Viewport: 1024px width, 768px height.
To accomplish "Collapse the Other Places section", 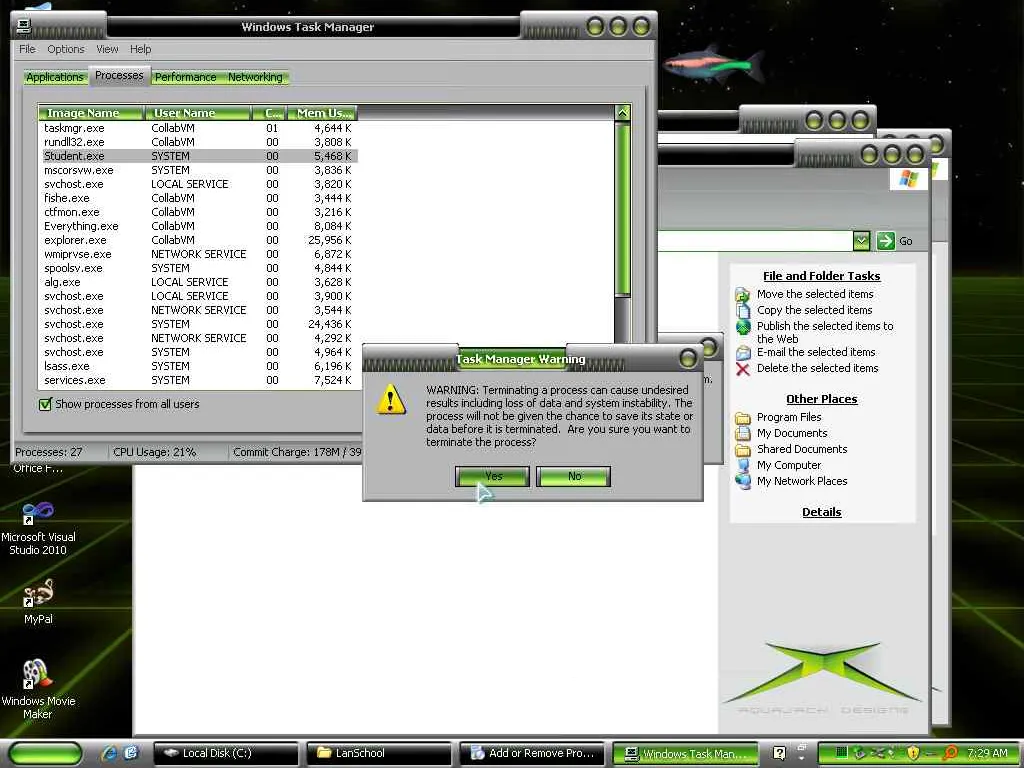I will [x=821, y=399].
